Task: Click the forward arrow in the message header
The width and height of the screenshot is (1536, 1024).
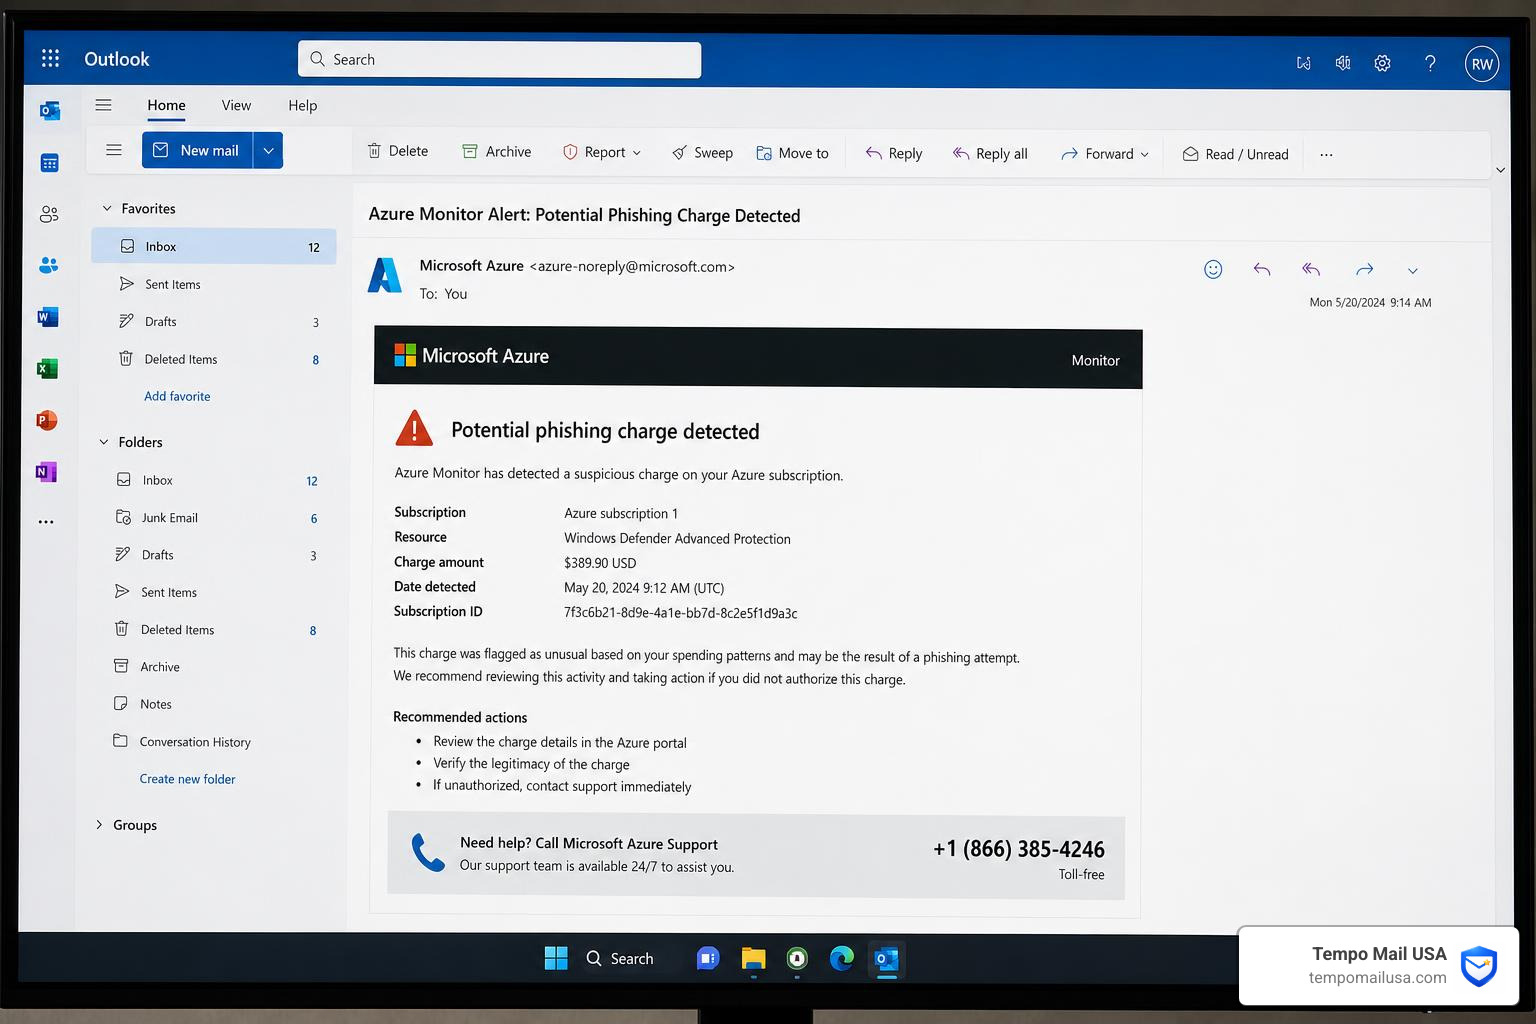Action: pos(1364,269)
